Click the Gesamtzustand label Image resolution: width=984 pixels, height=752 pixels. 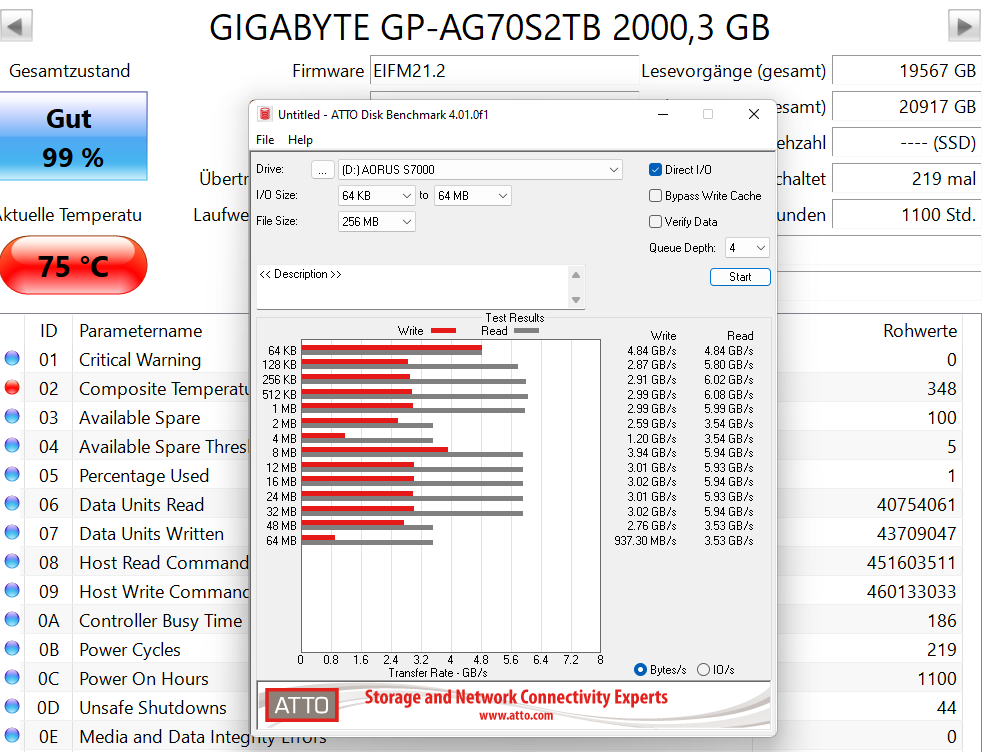tap(70, 70)
